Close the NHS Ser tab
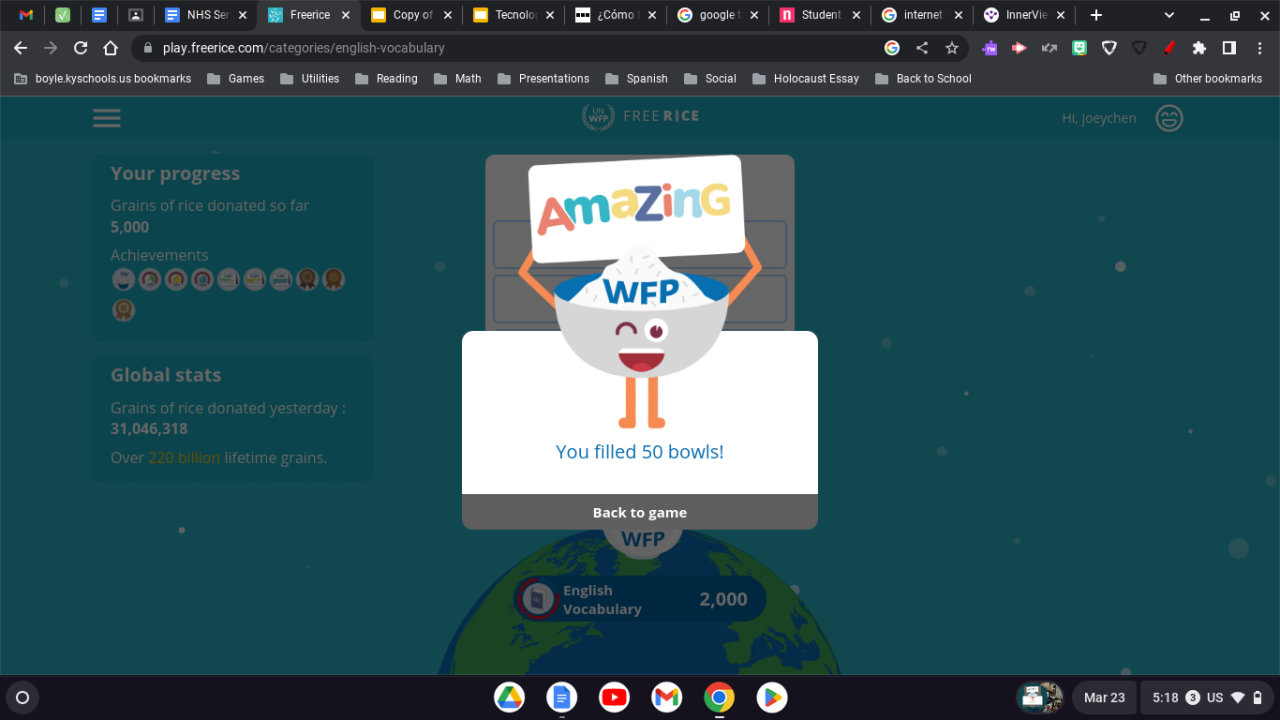 click(x=242, y=15)
